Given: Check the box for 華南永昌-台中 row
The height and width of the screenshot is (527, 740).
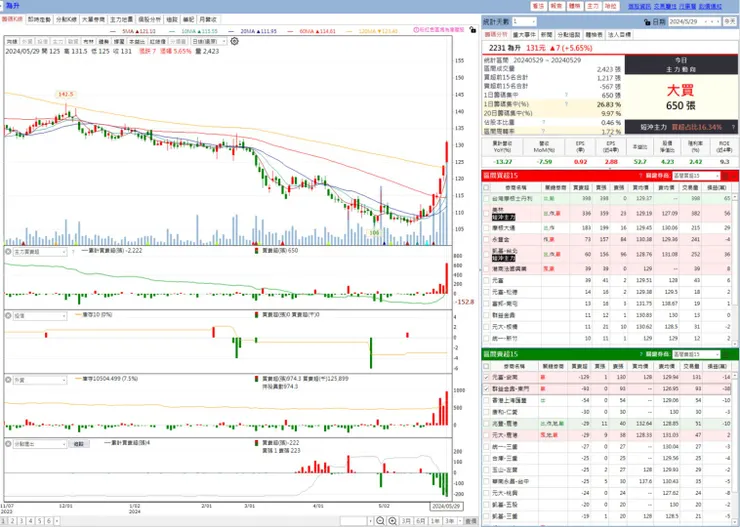Looking at the screenshot, I should (x=486, y=482).
